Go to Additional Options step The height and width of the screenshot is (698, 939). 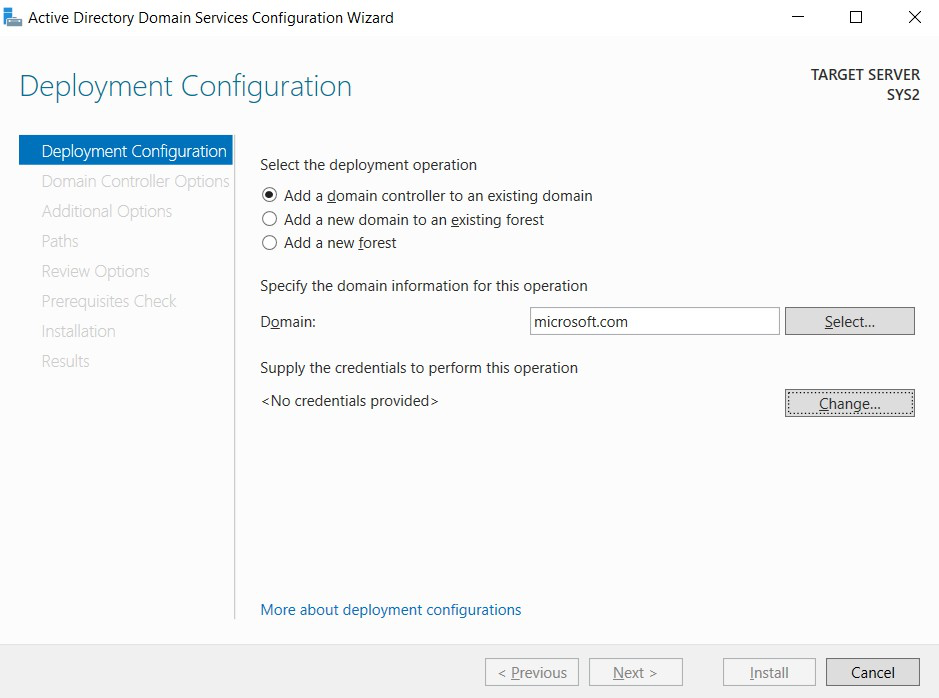(107, 211)
